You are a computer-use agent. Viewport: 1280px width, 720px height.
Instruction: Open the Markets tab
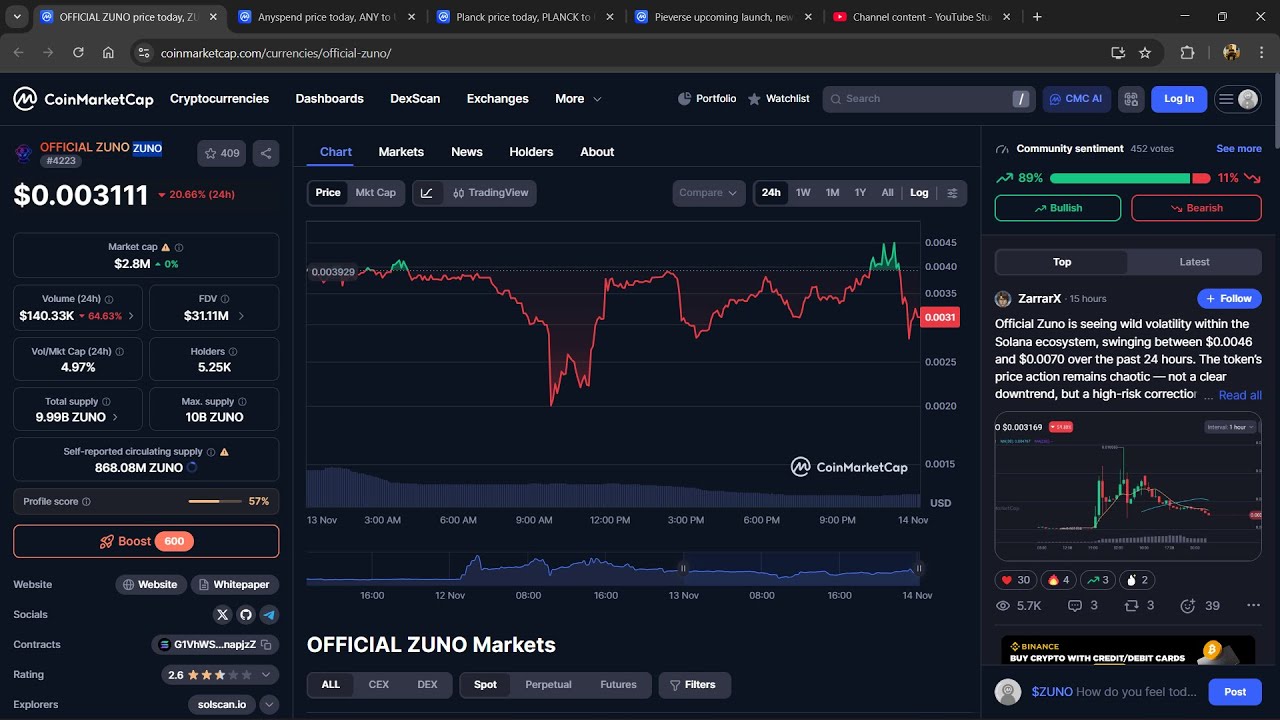click(401, 152)
